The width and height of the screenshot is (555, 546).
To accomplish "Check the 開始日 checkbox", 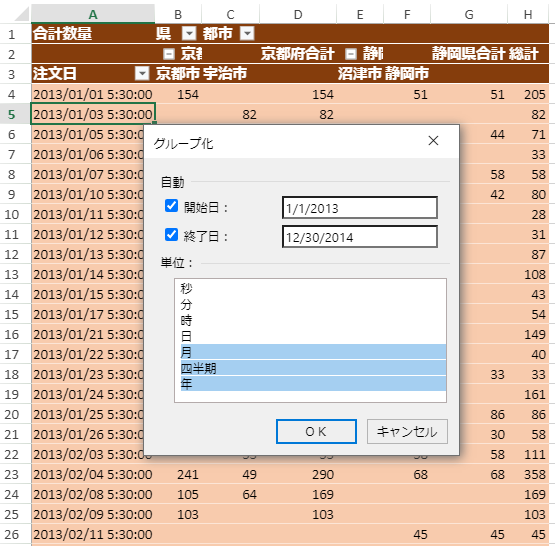I will pos(171,206).
